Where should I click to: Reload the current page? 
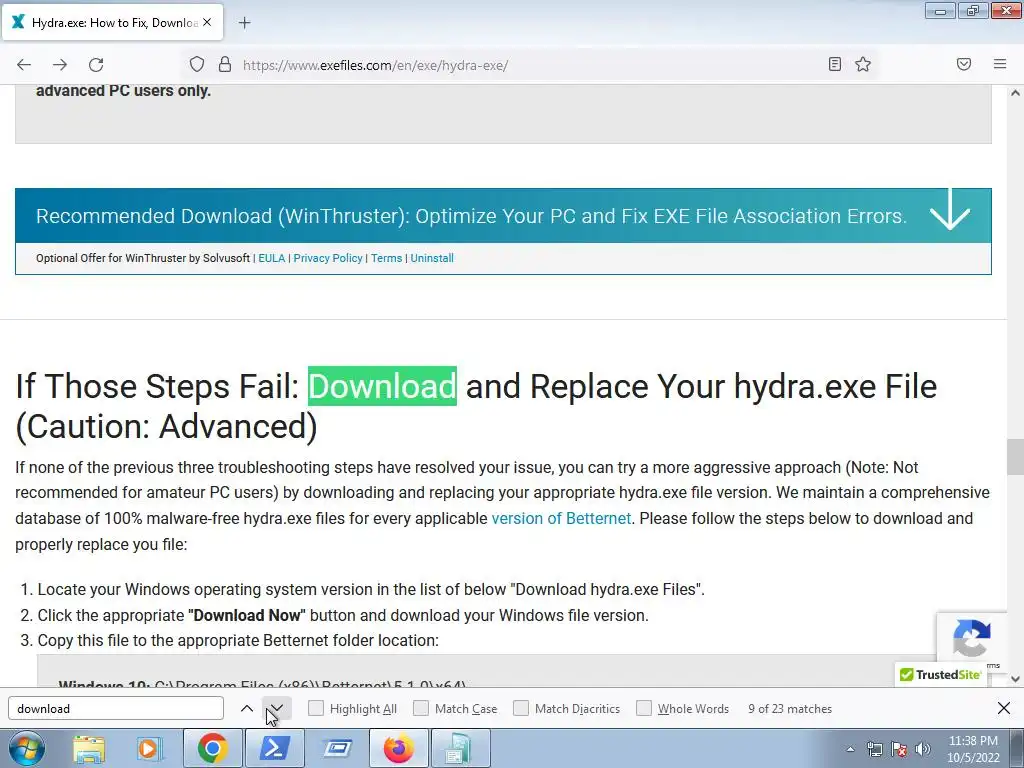pos(96,65)
